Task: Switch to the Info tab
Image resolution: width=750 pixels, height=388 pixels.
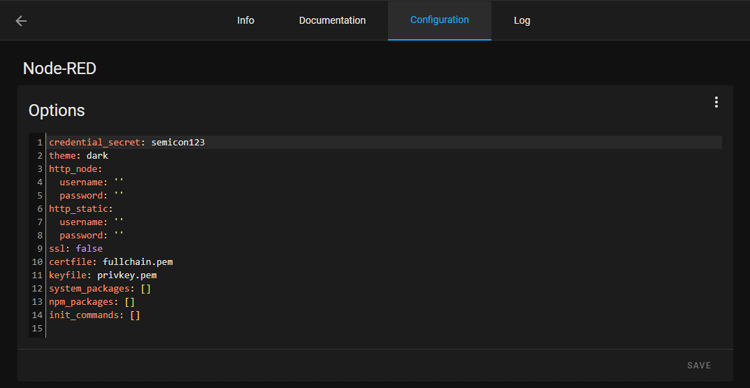Action: (x=246, y=21)
